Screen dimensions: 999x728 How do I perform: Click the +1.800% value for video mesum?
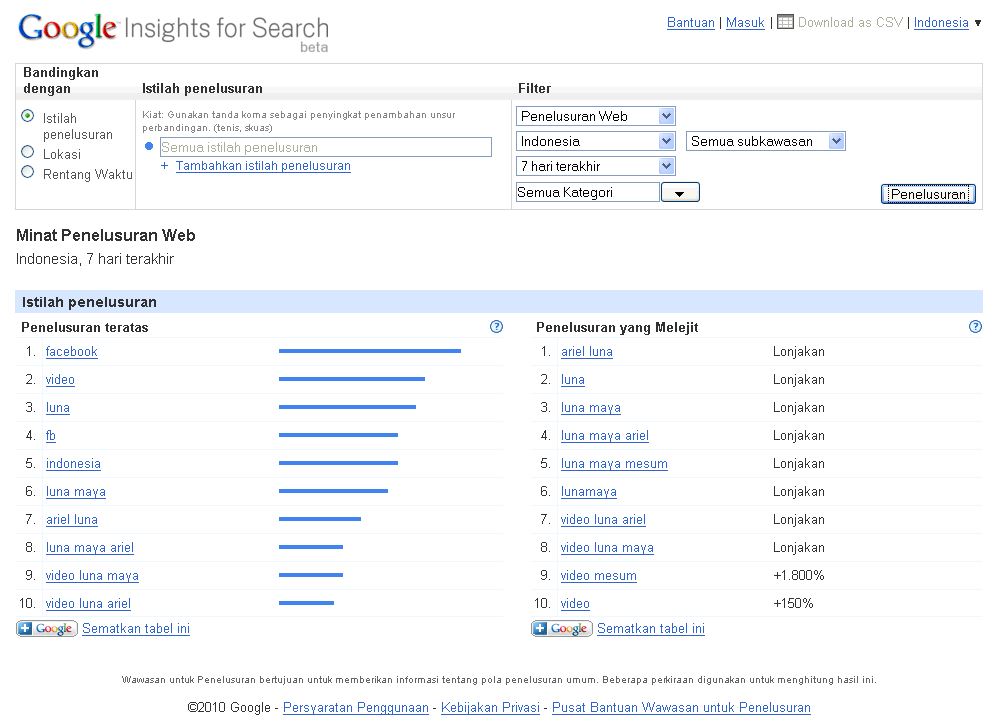tap(798, 576)
